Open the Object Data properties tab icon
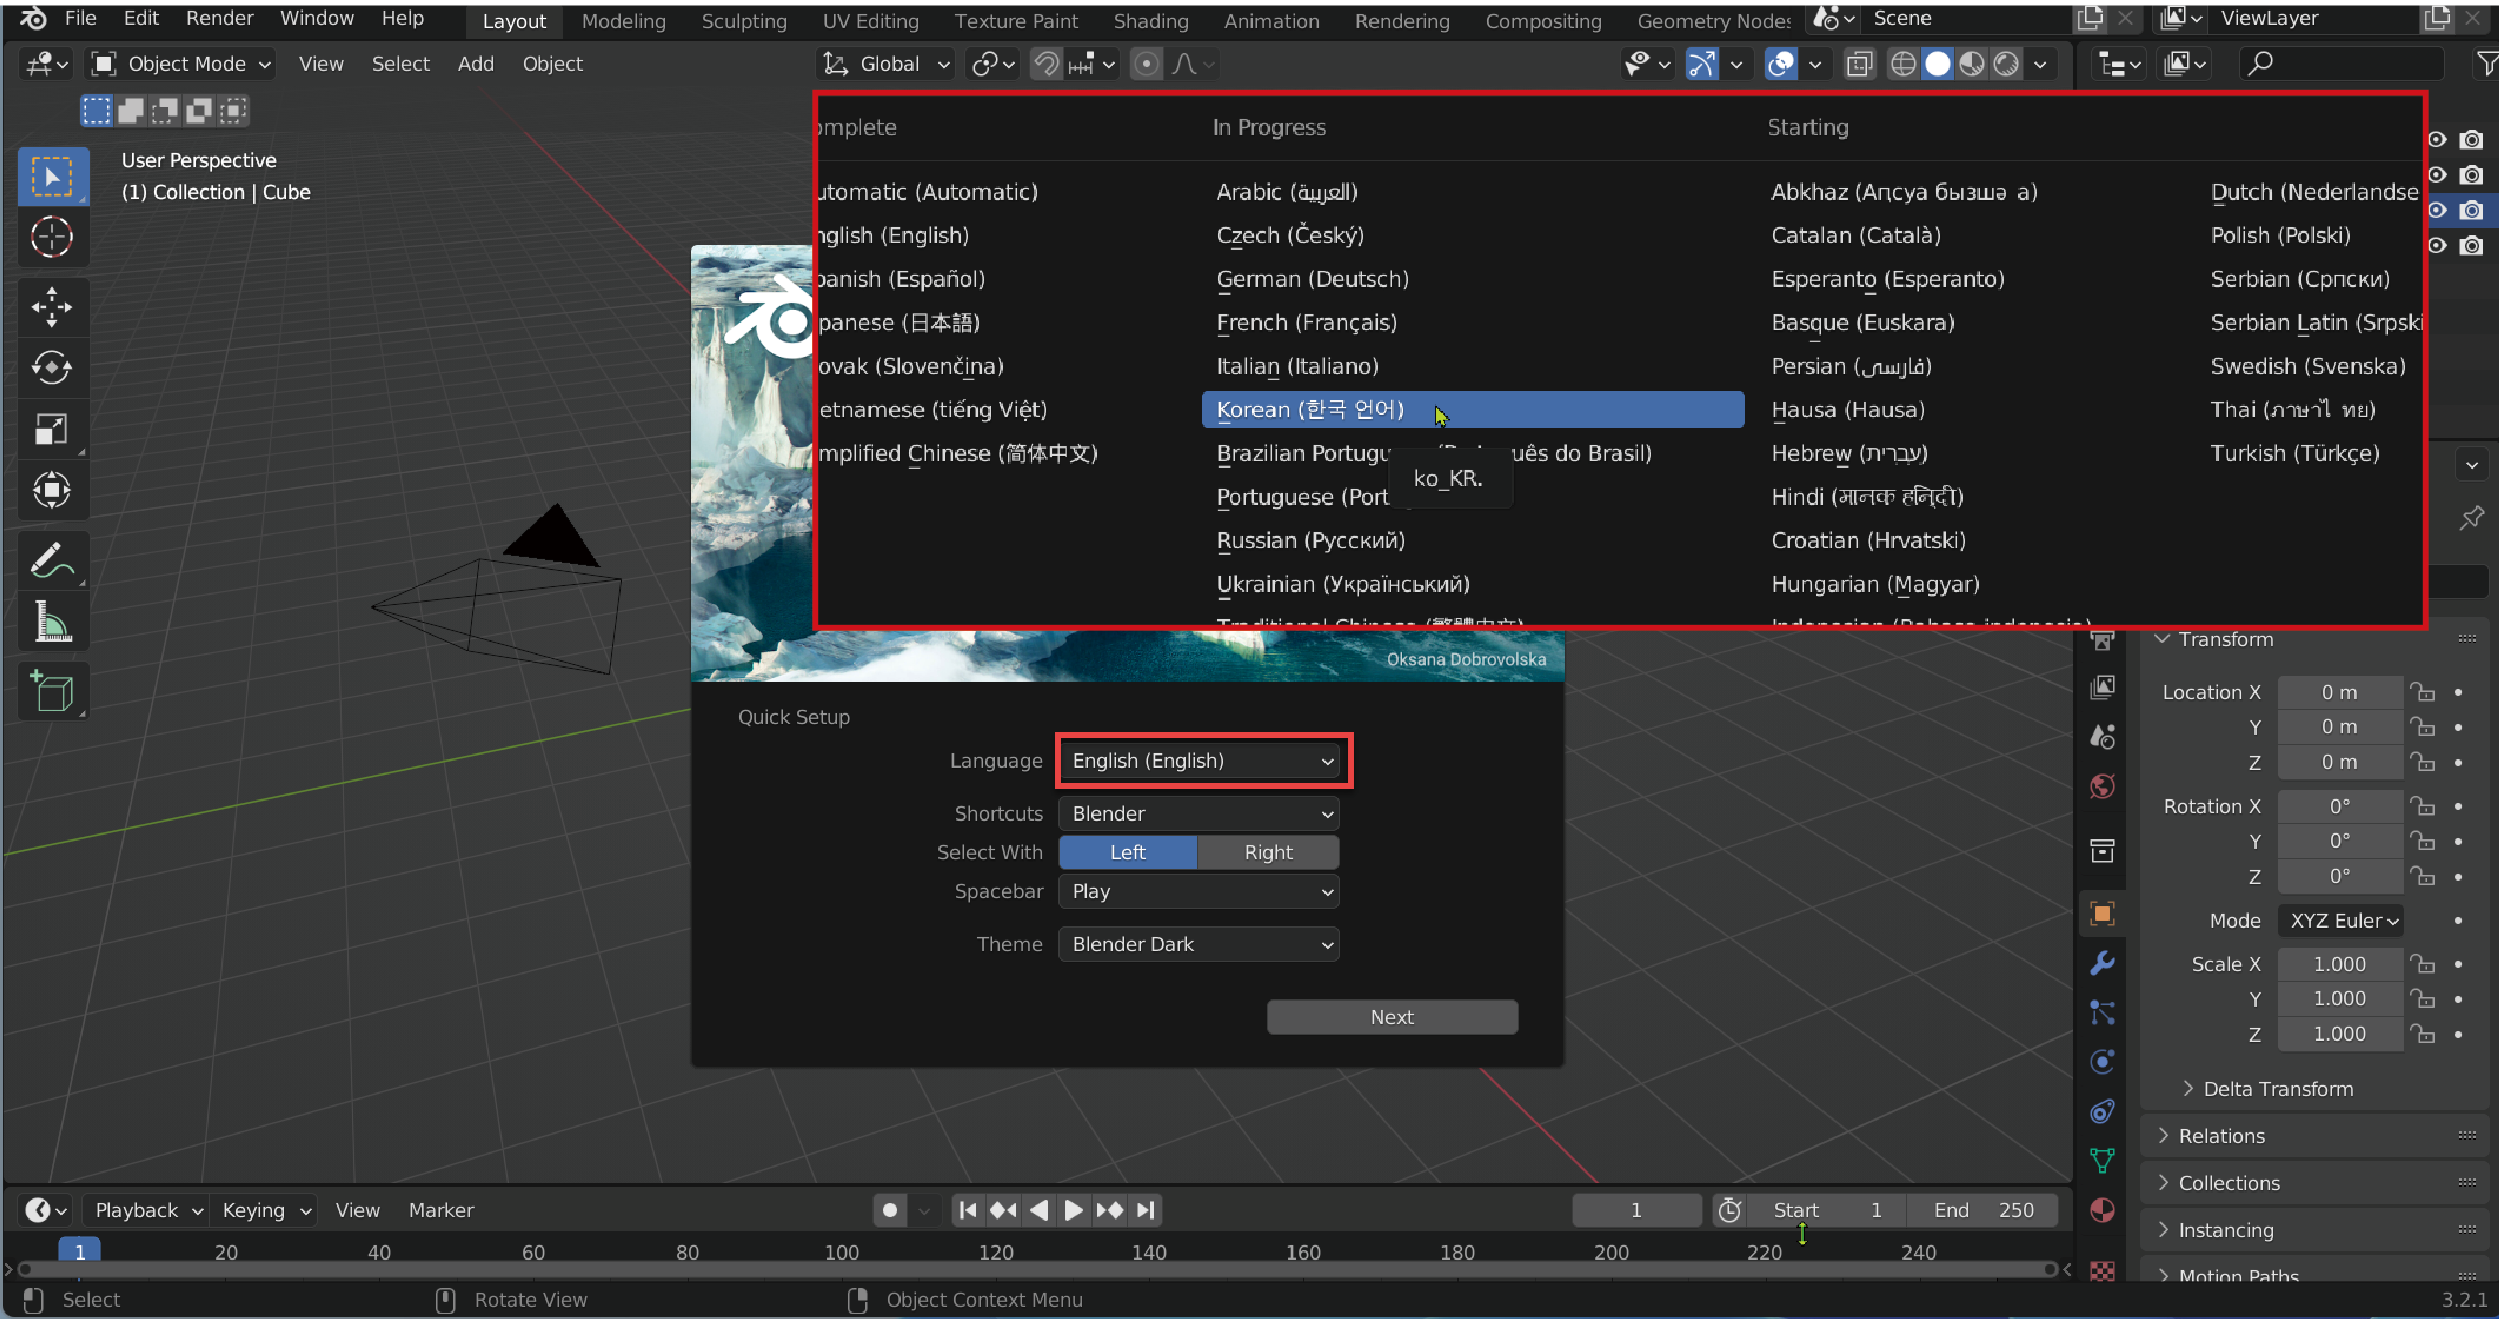Image resolution: width=2499 pixels, height=1319 pixels. pyautogui.click(x=2102, y=1160)
